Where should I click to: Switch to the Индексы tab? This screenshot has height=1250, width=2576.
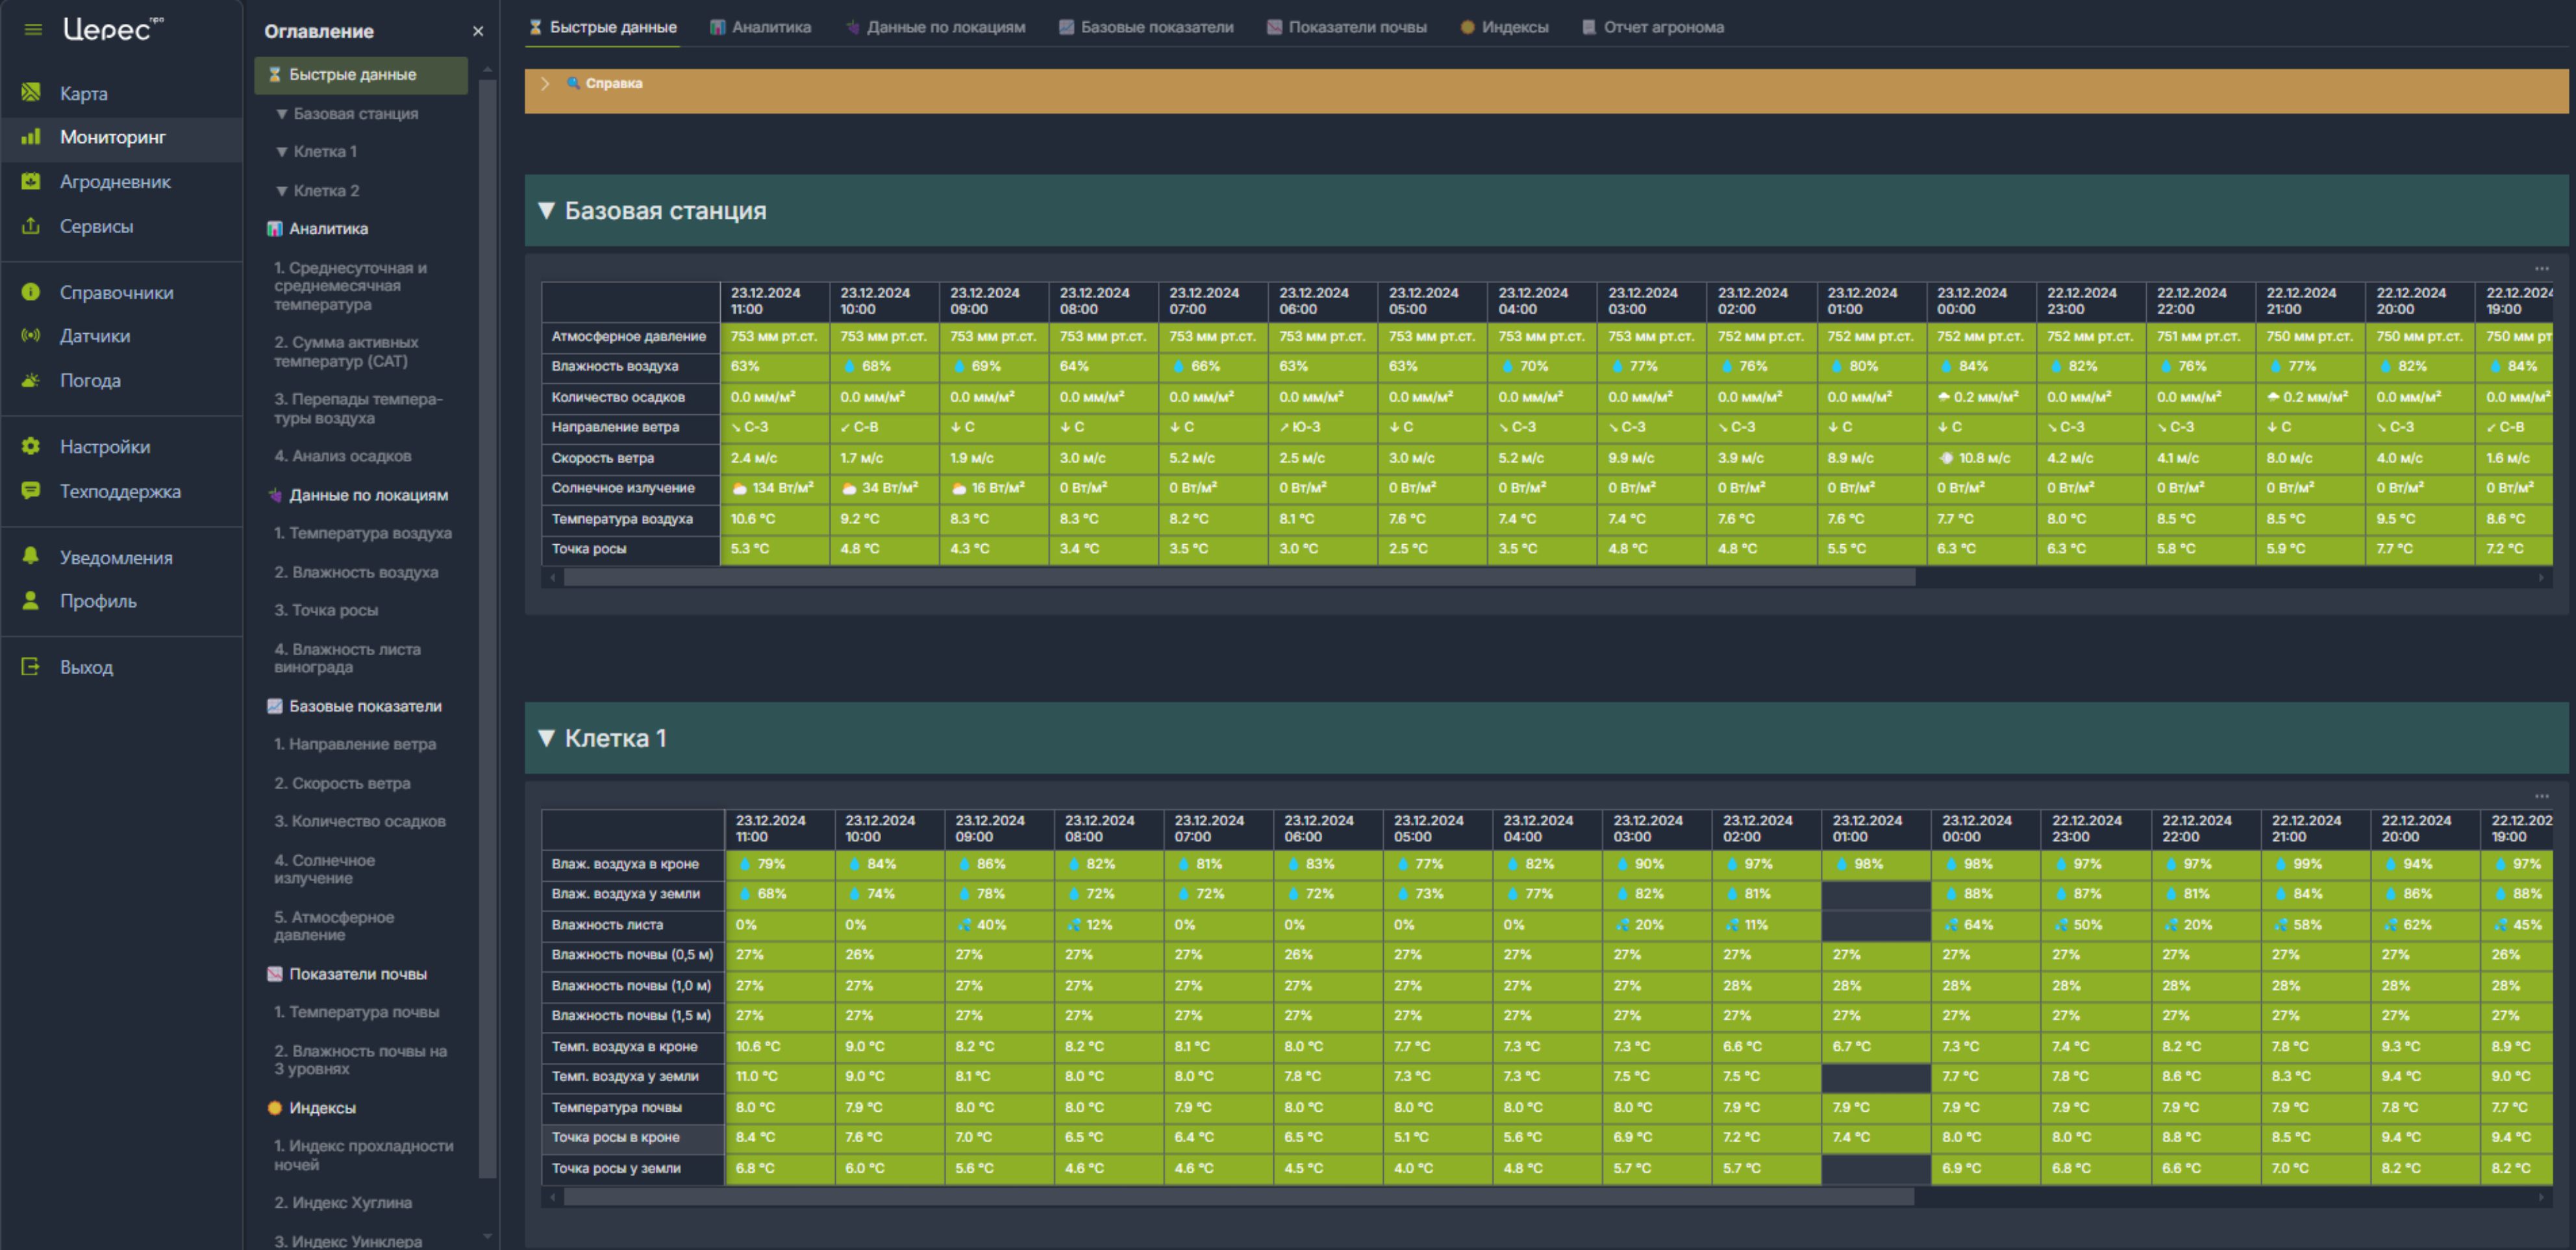1504,27
